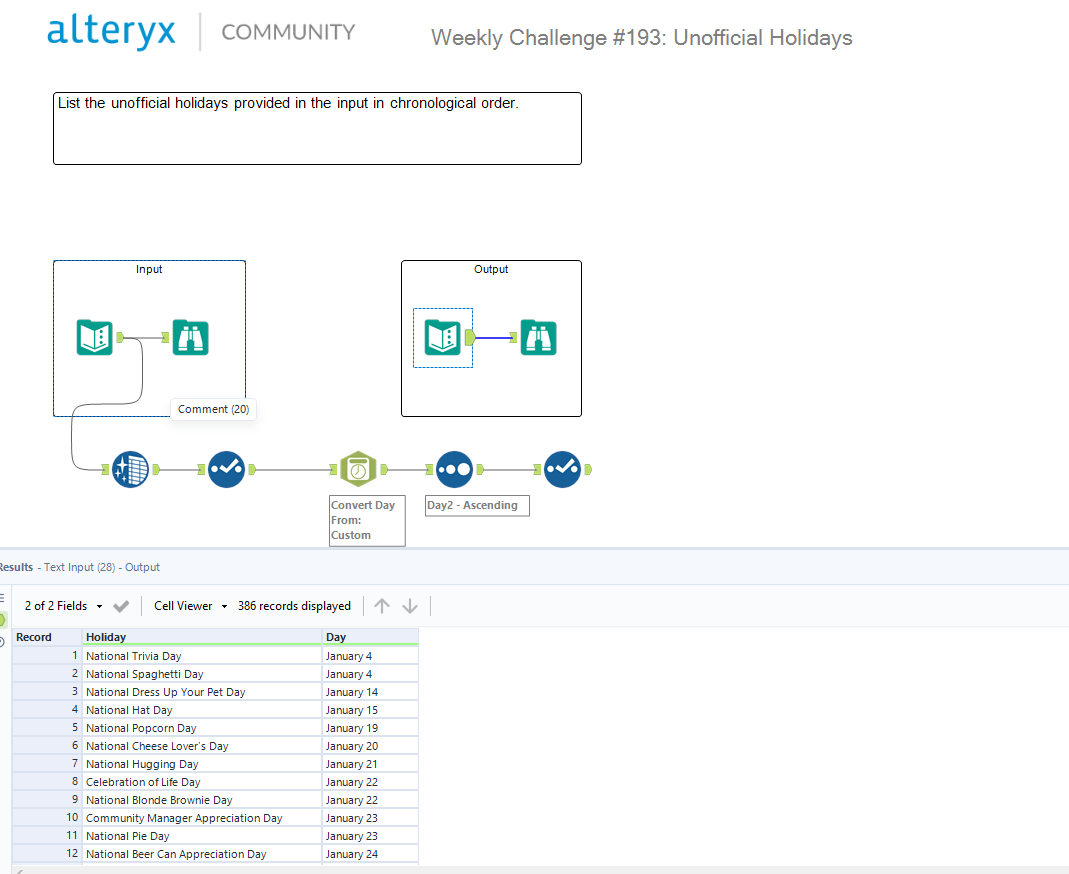
Task: Click inside the instructions comment text box
Action: [316, 127]
